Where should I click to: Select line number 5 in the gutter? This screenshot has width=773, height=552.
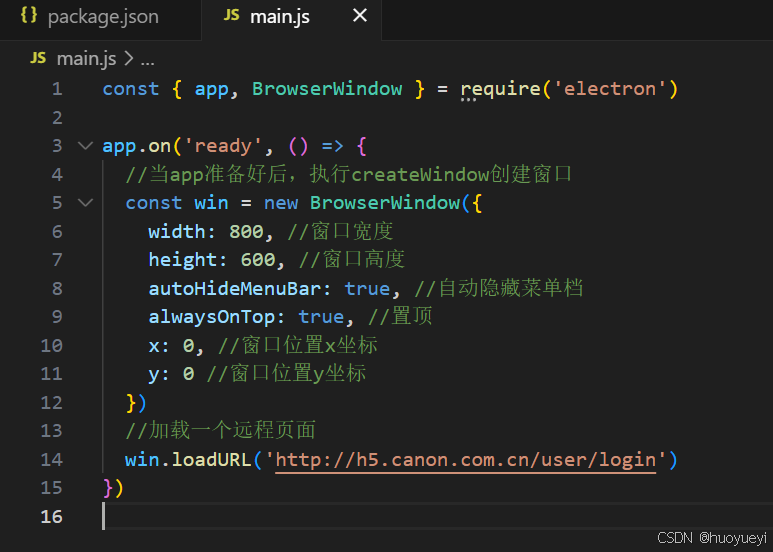(57, 203)
